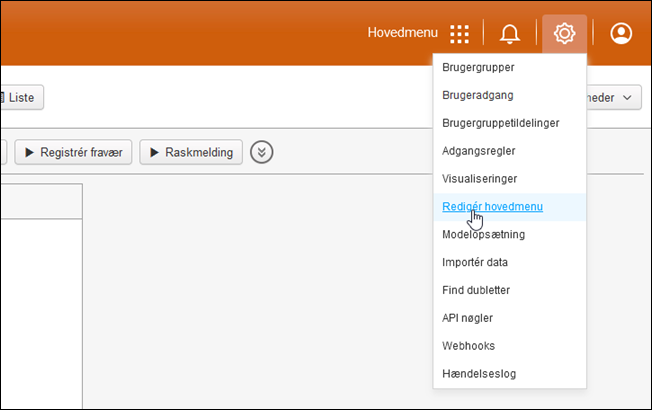Click the settings gear icon
This screenshot has width=652, height=410.
(564, 34)
